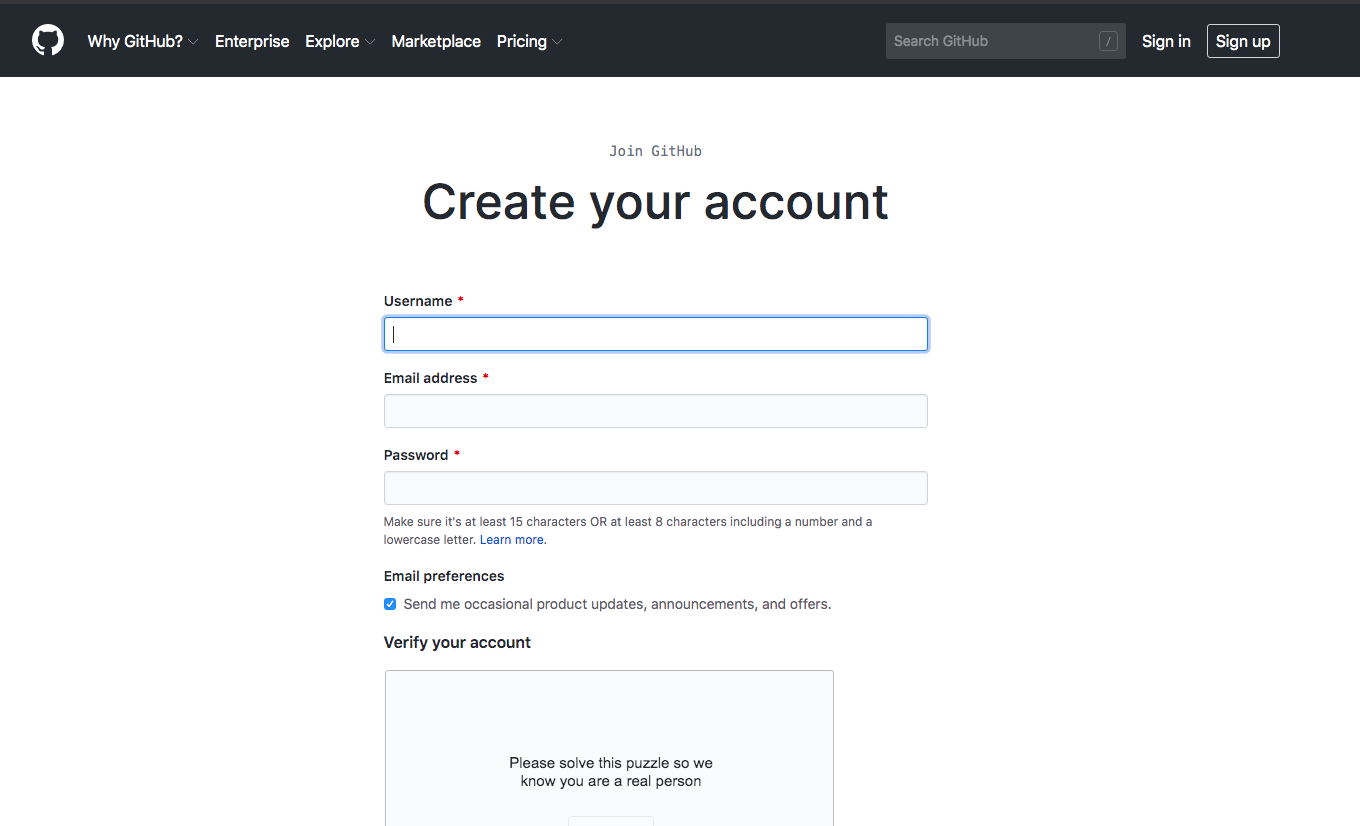Image resolution: width=1360 pixels, height=826 pixels.
Task: Expand the Why GitHub? menu
Action: click(143, 41)
